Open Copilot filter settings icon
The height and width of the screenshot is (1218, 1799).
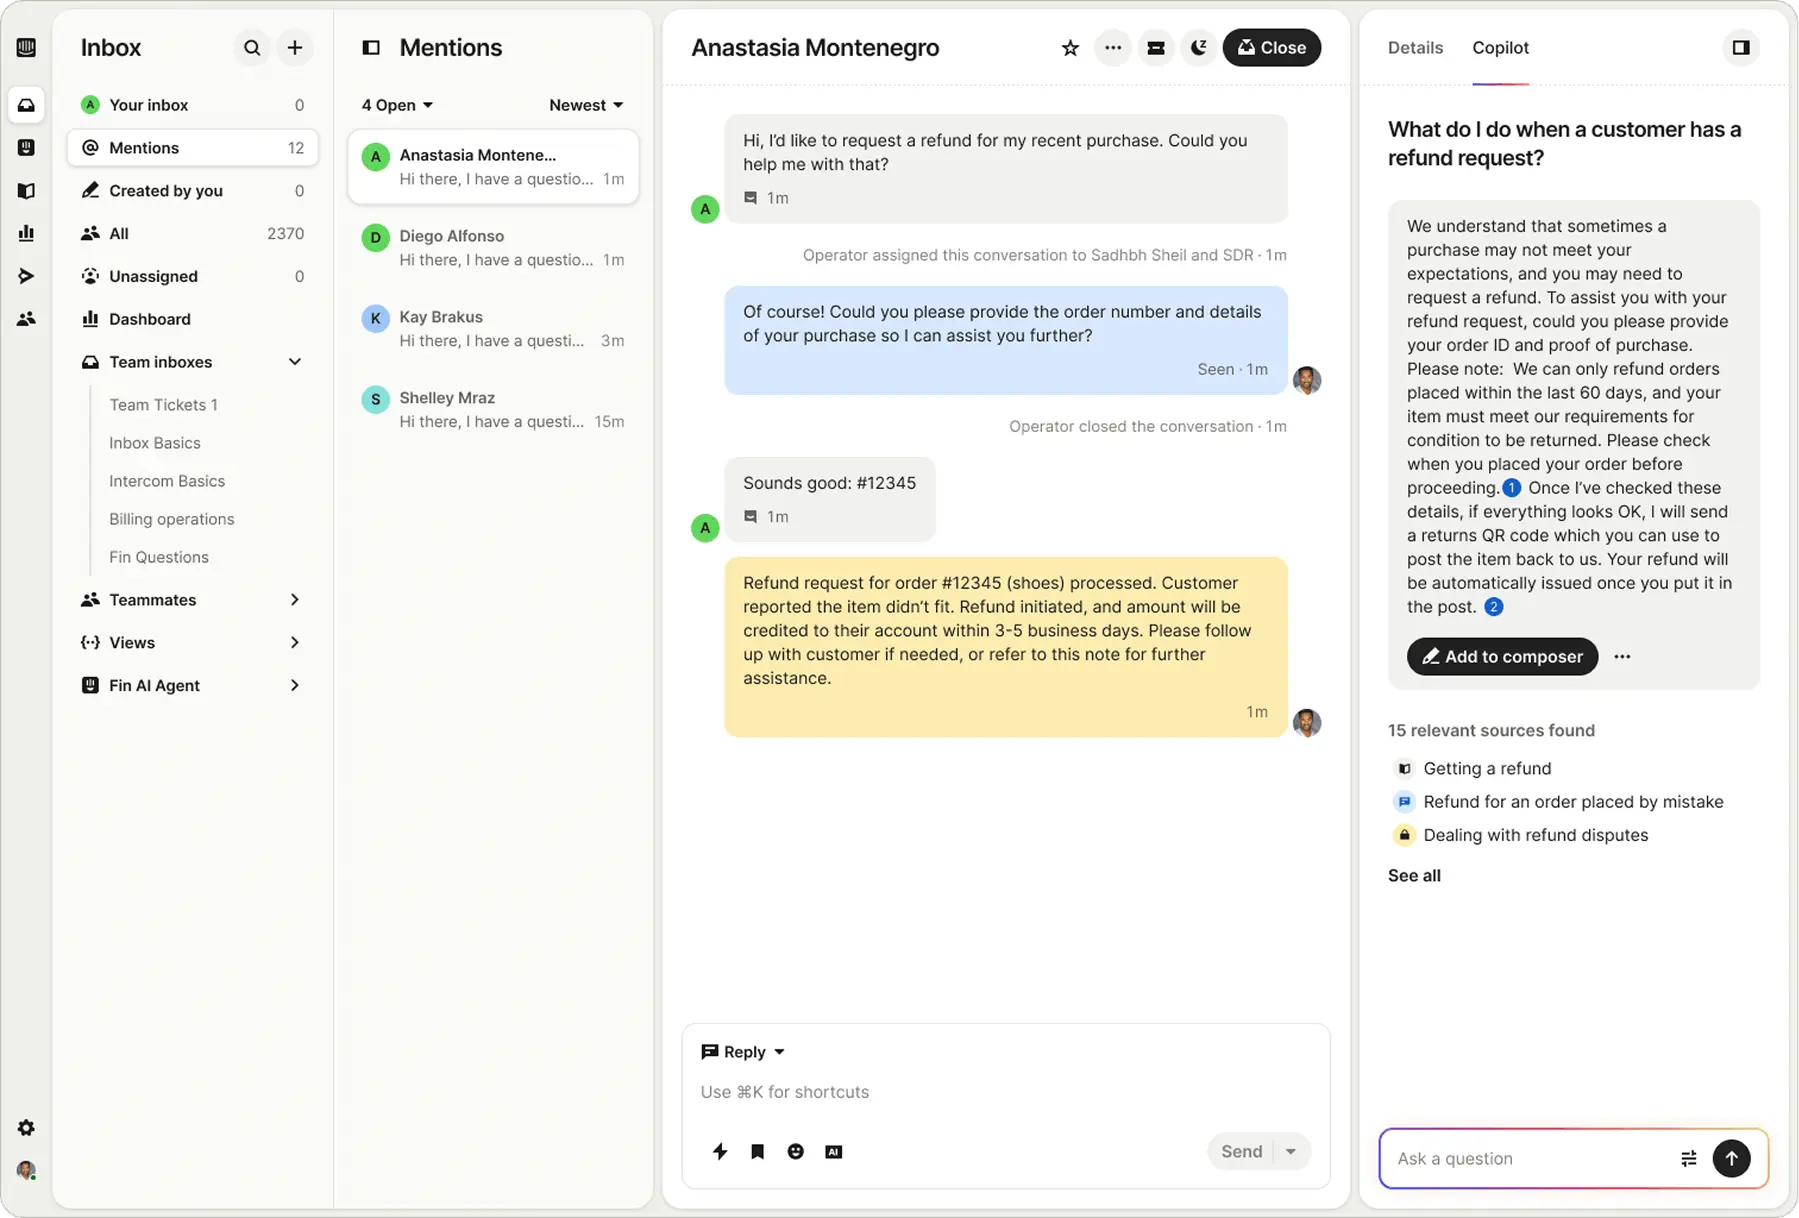1688,1158
